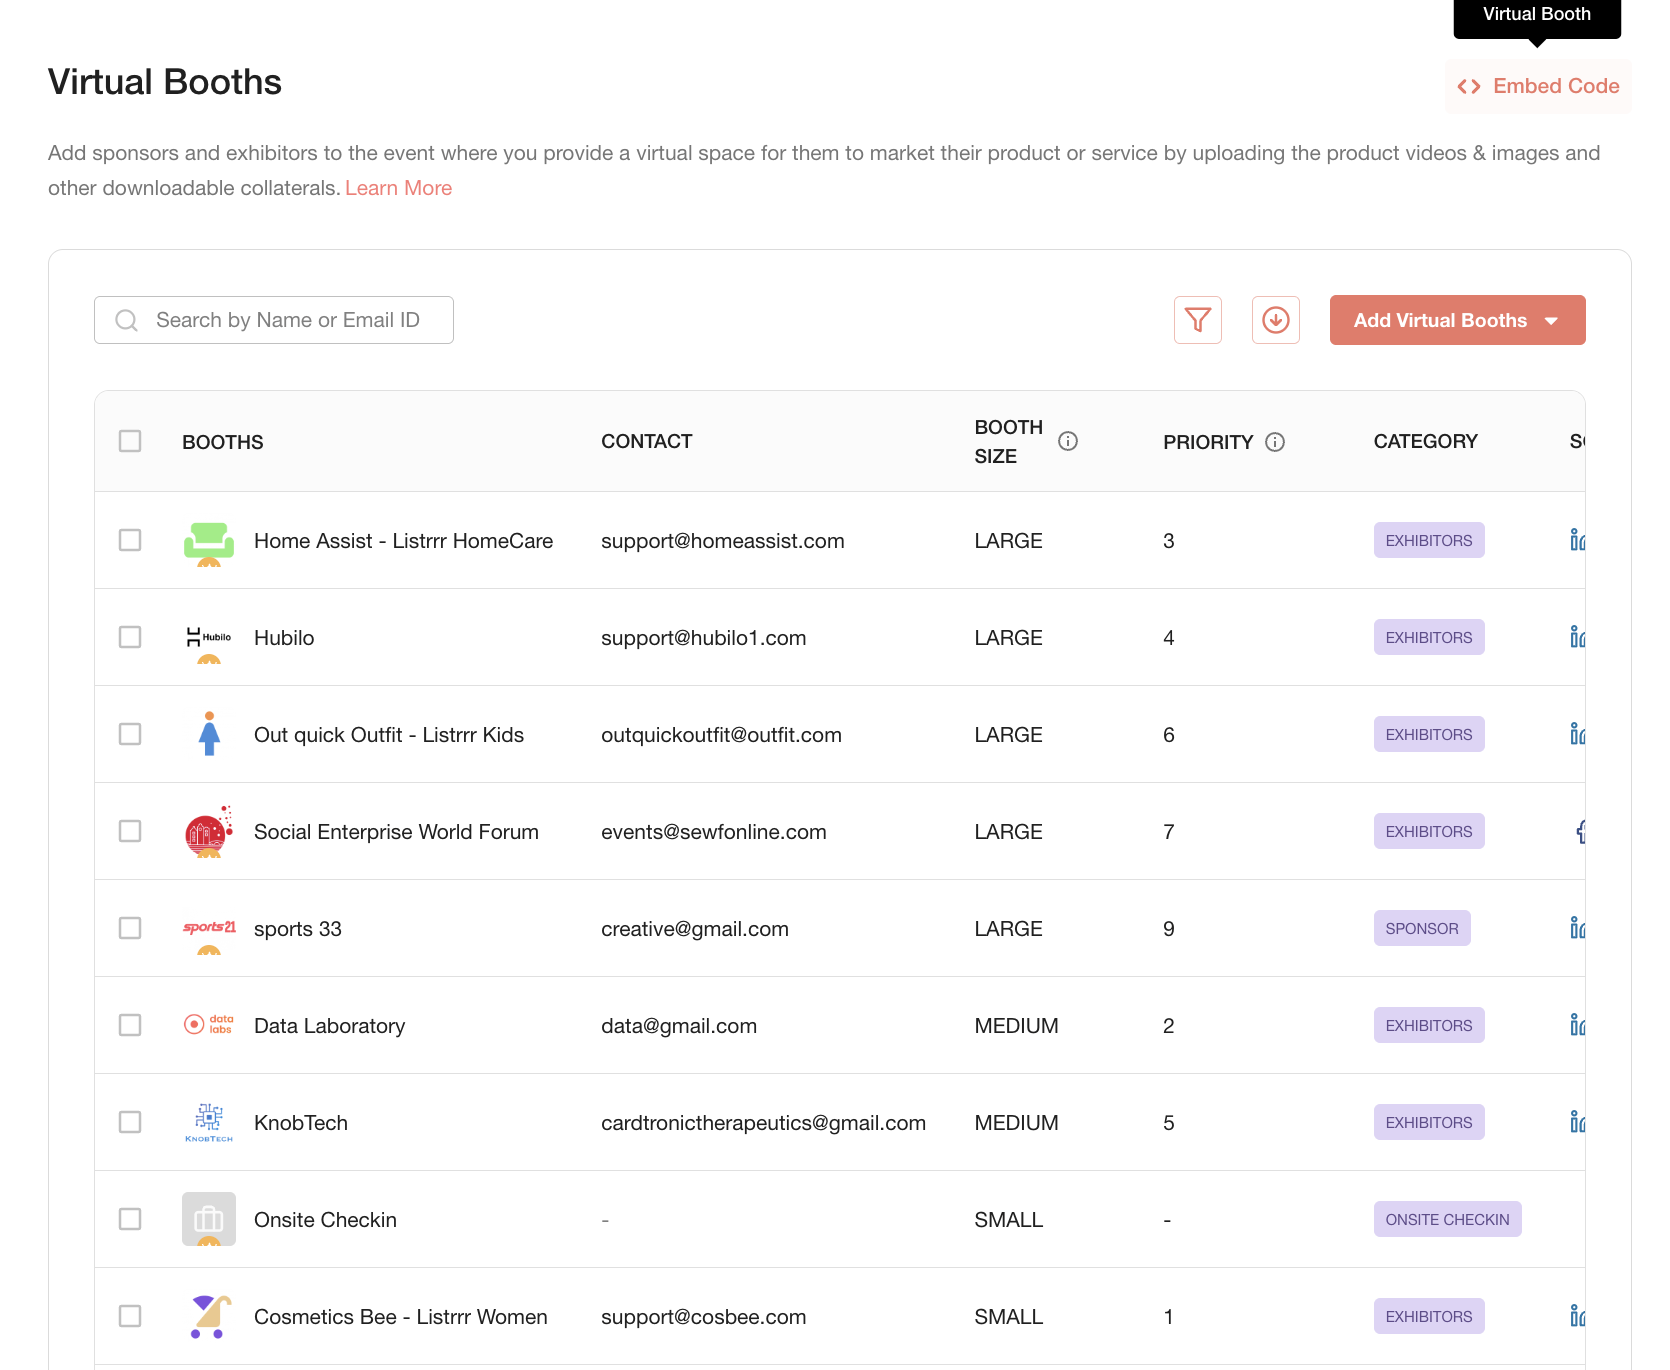Open LinkedIn icon in sports 33 row
The width and height of the screenshot is (1670, 1370).
(1578, 928)
